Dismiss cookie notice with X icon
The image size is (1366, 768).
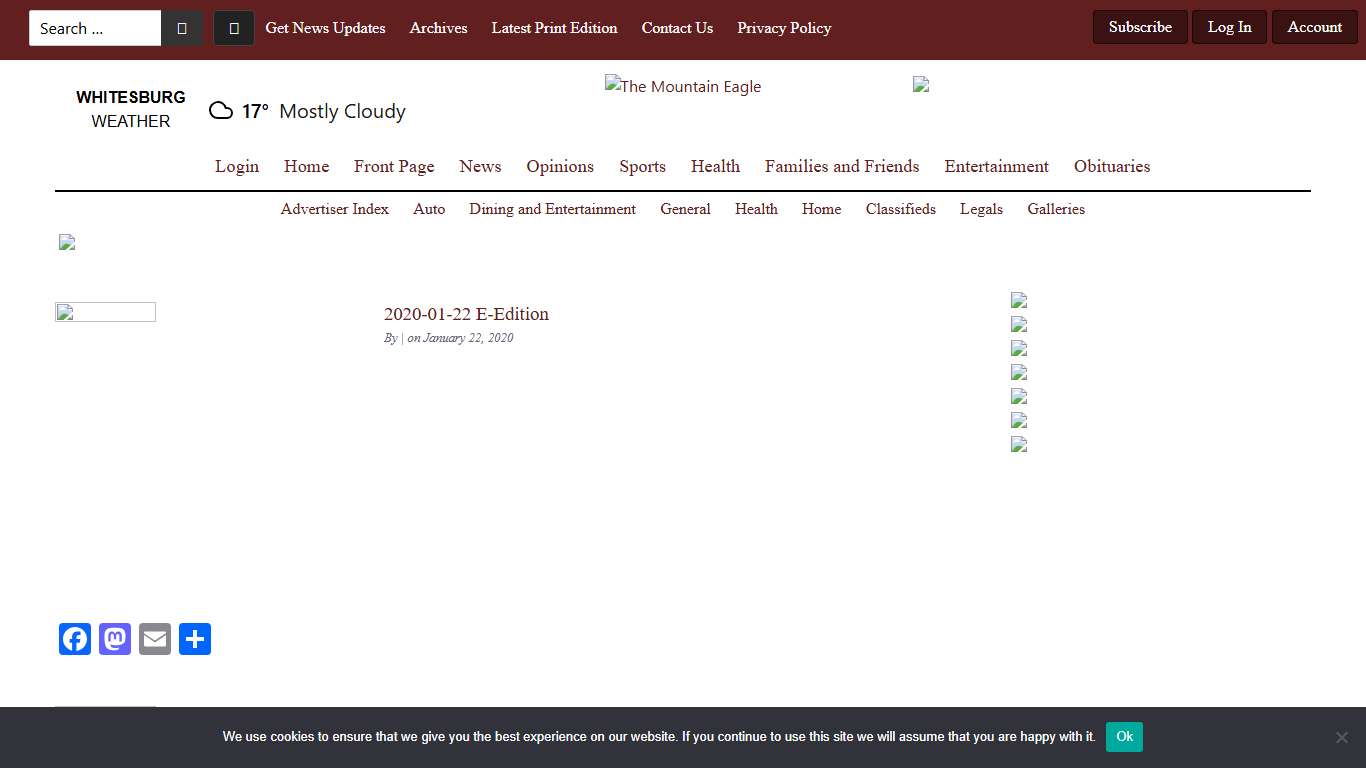[1341, 737]
